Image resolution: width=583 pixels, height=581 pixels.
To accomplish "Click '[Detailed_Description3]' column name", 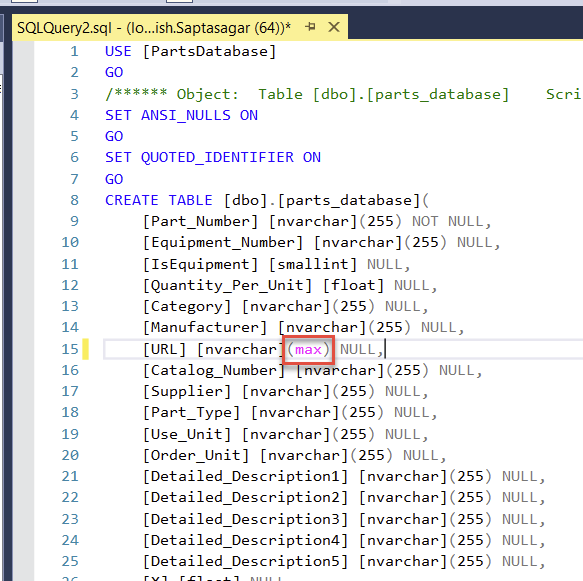I will (245, 519).
